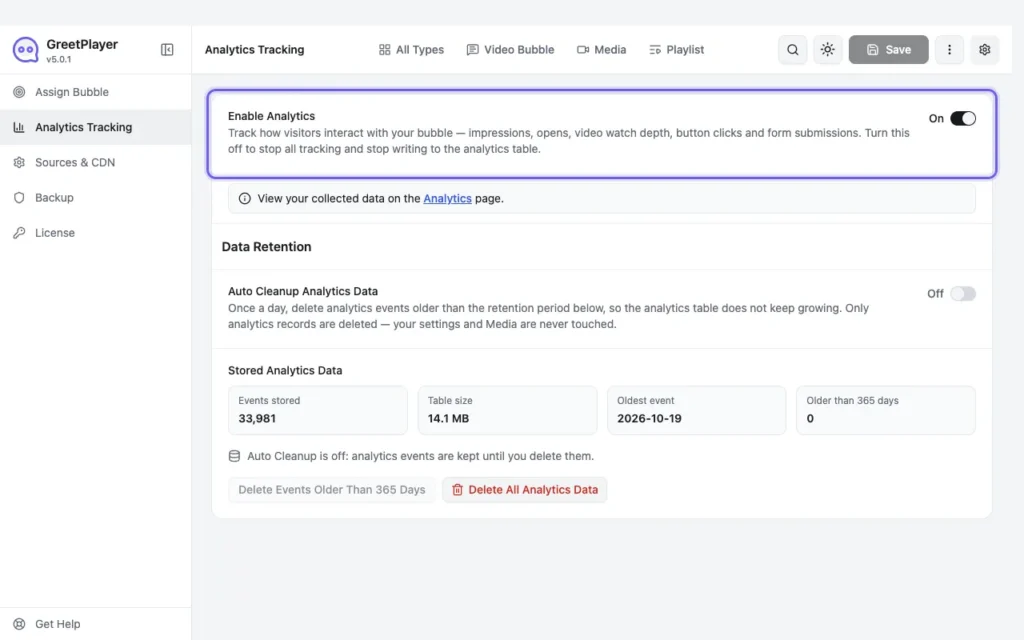This screenshot has height=640, width=1024.
Task: Click the Analytics Tracking page title
Action: tap(255, 50)
